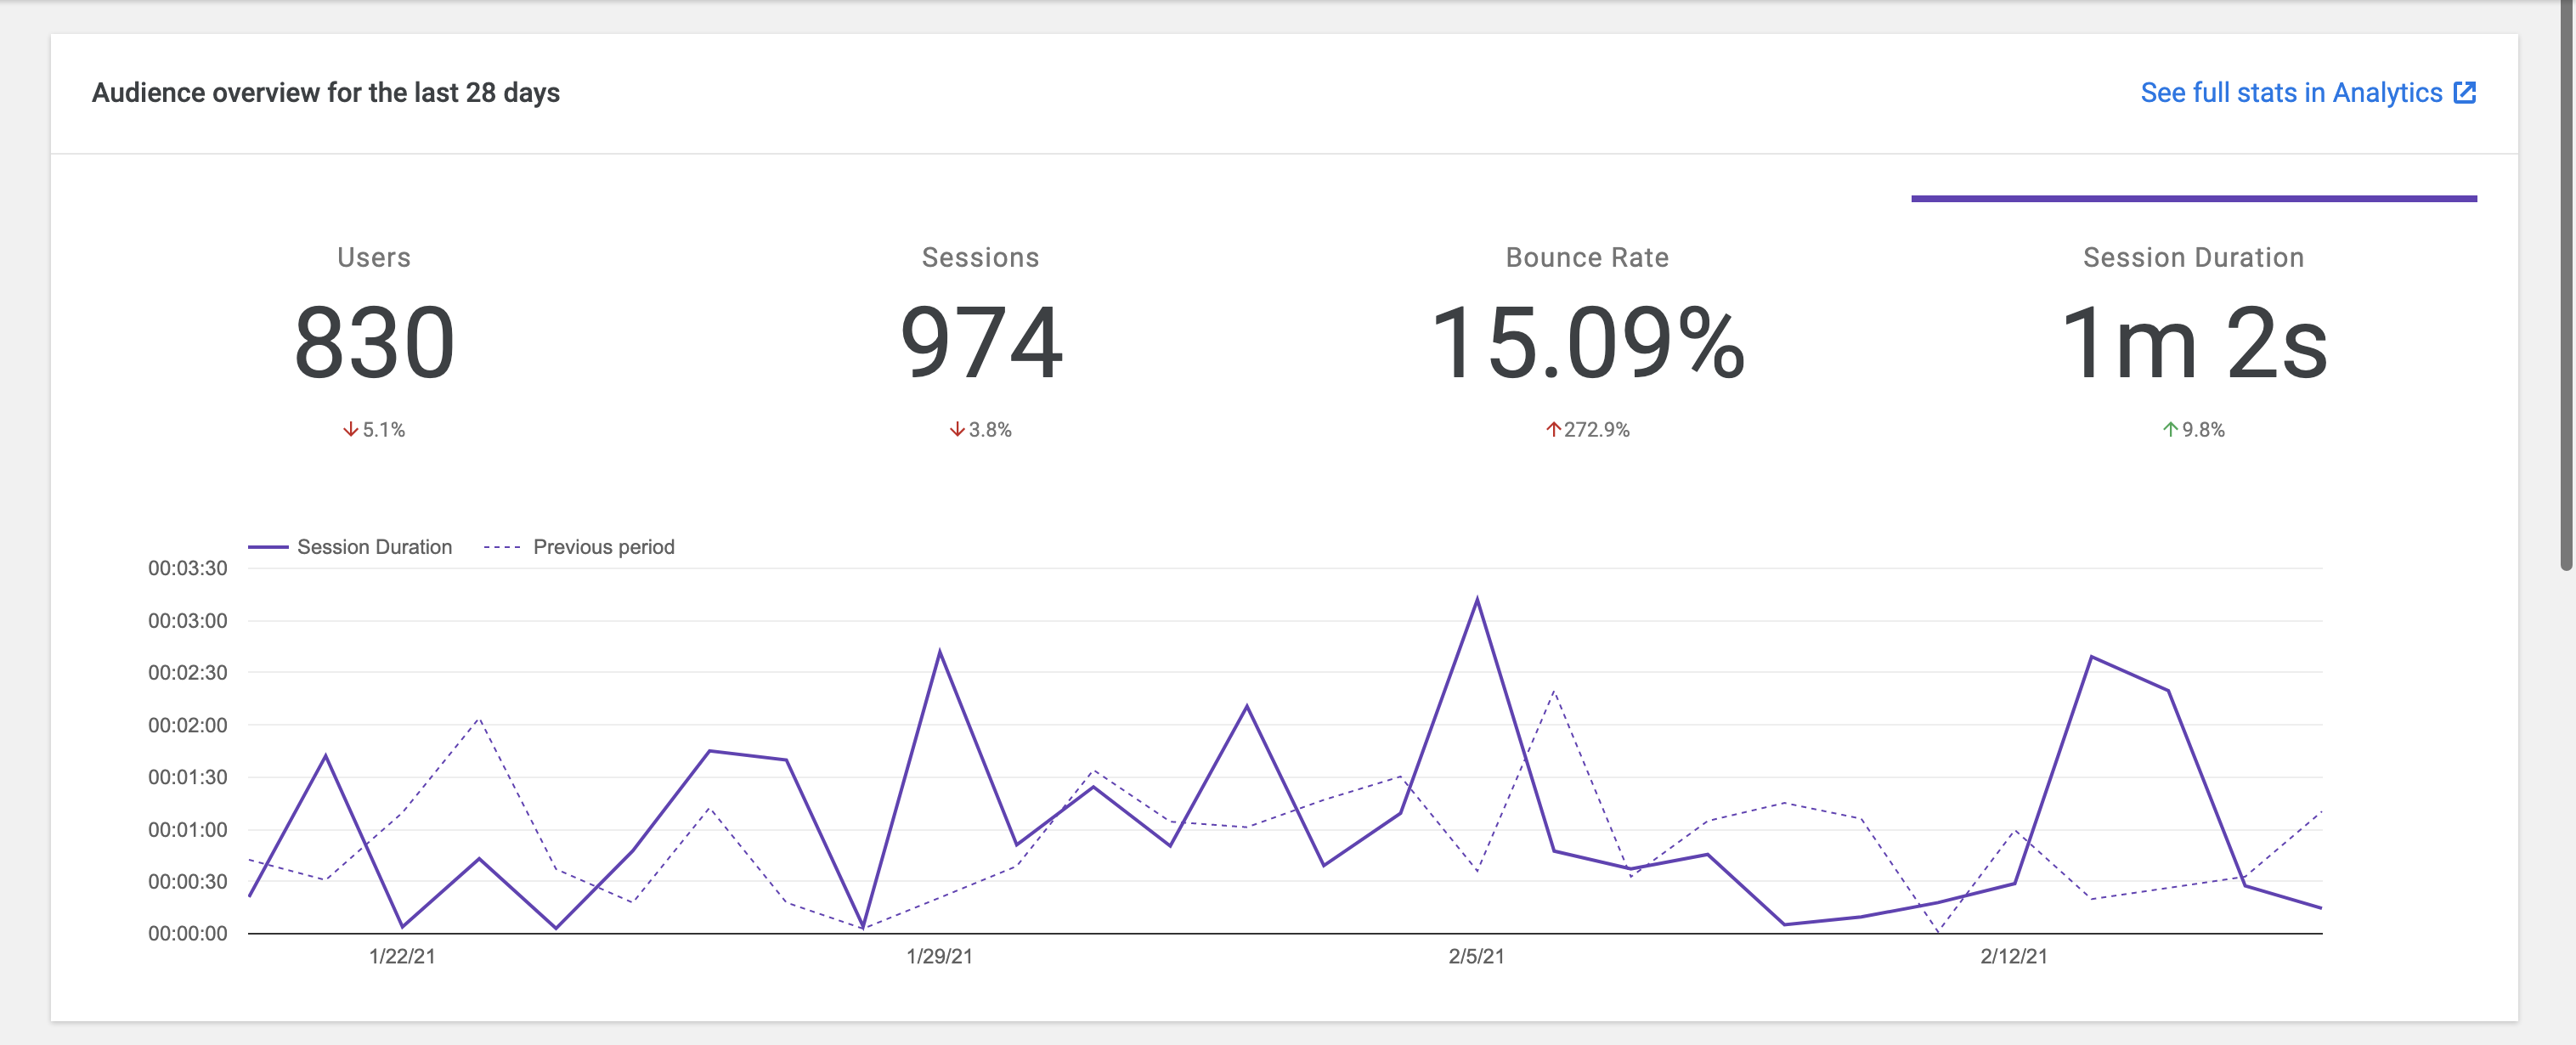The width and height of the screenshot is (2576, 1045).
Task: Click the red down arrow under Users
Action: coord(349,430)
